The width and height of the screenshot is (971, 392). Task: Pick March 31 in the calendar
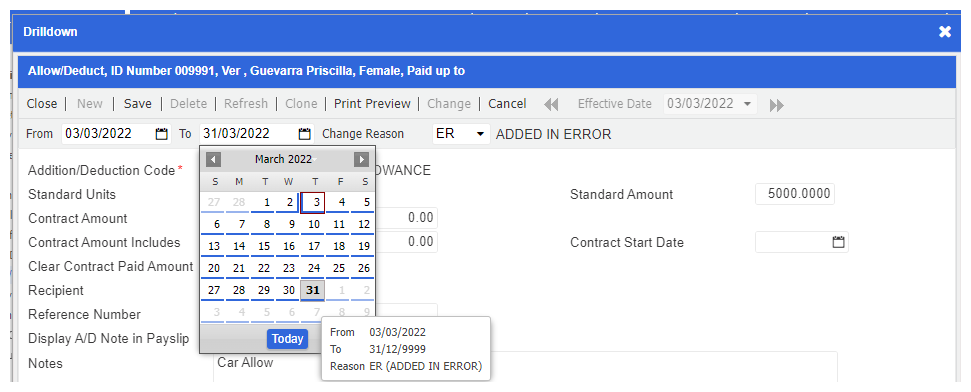click(x=313, y=290)
